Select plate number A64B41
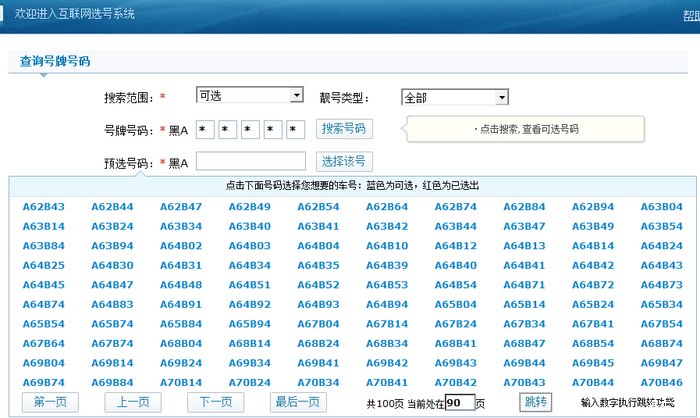 point(524,265)
